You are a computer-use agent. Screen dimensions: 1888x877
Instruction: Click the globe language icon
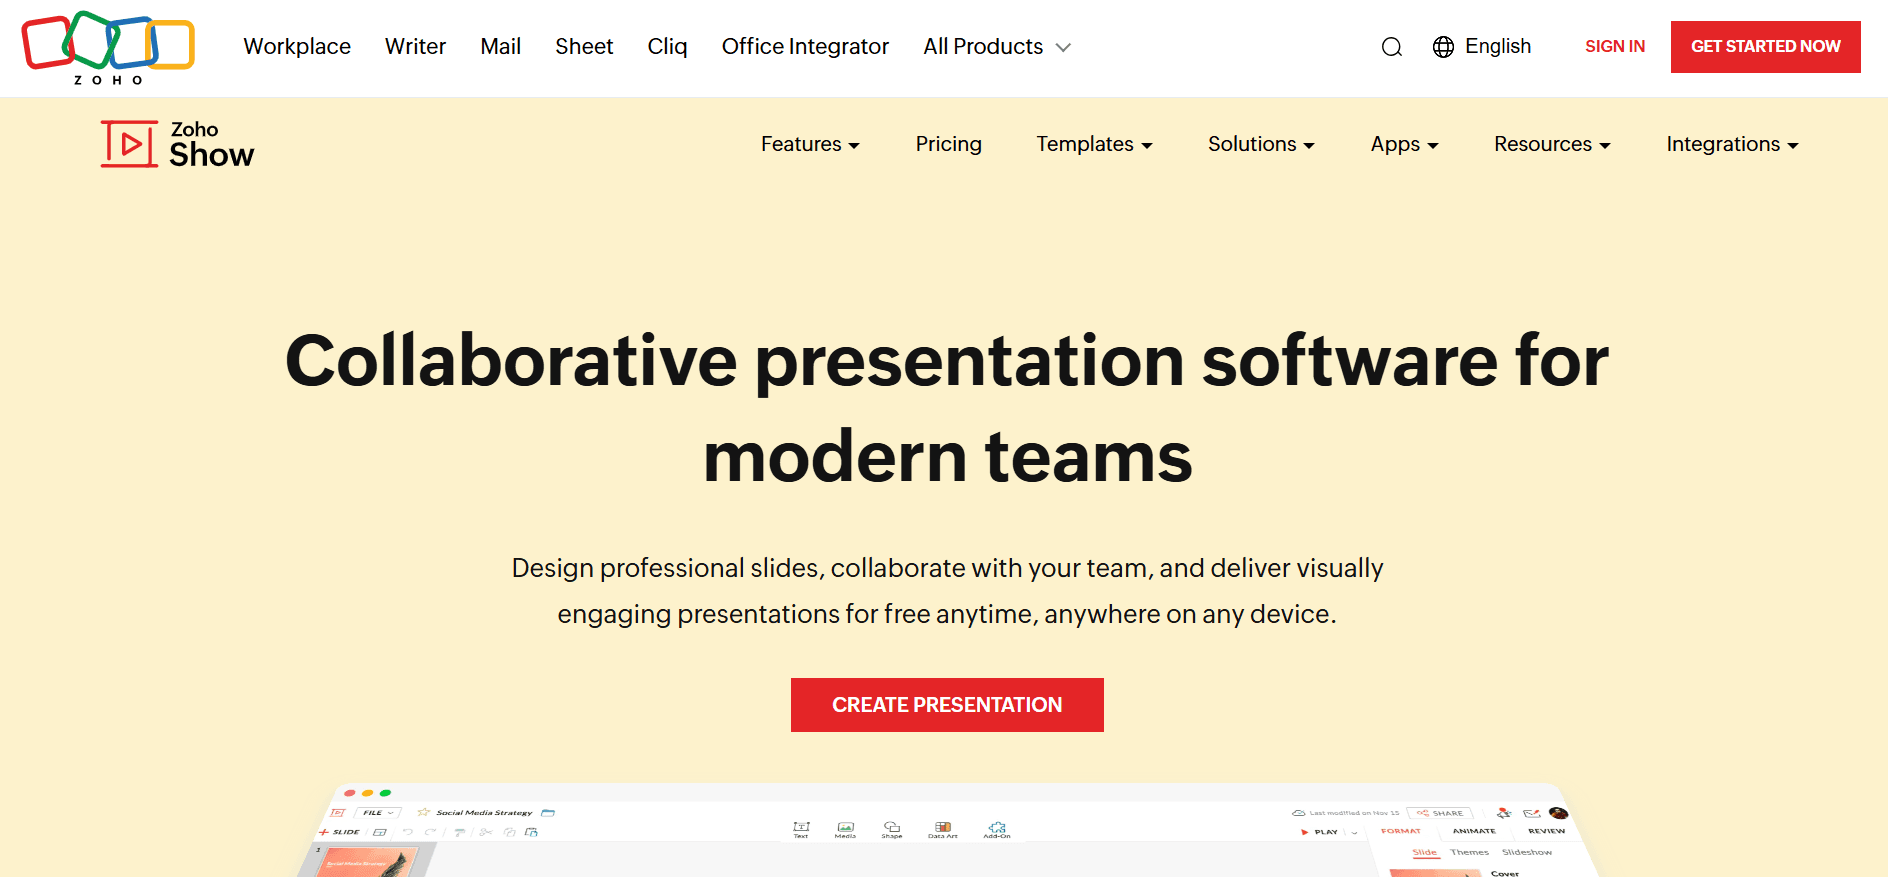coord(1443,47)
